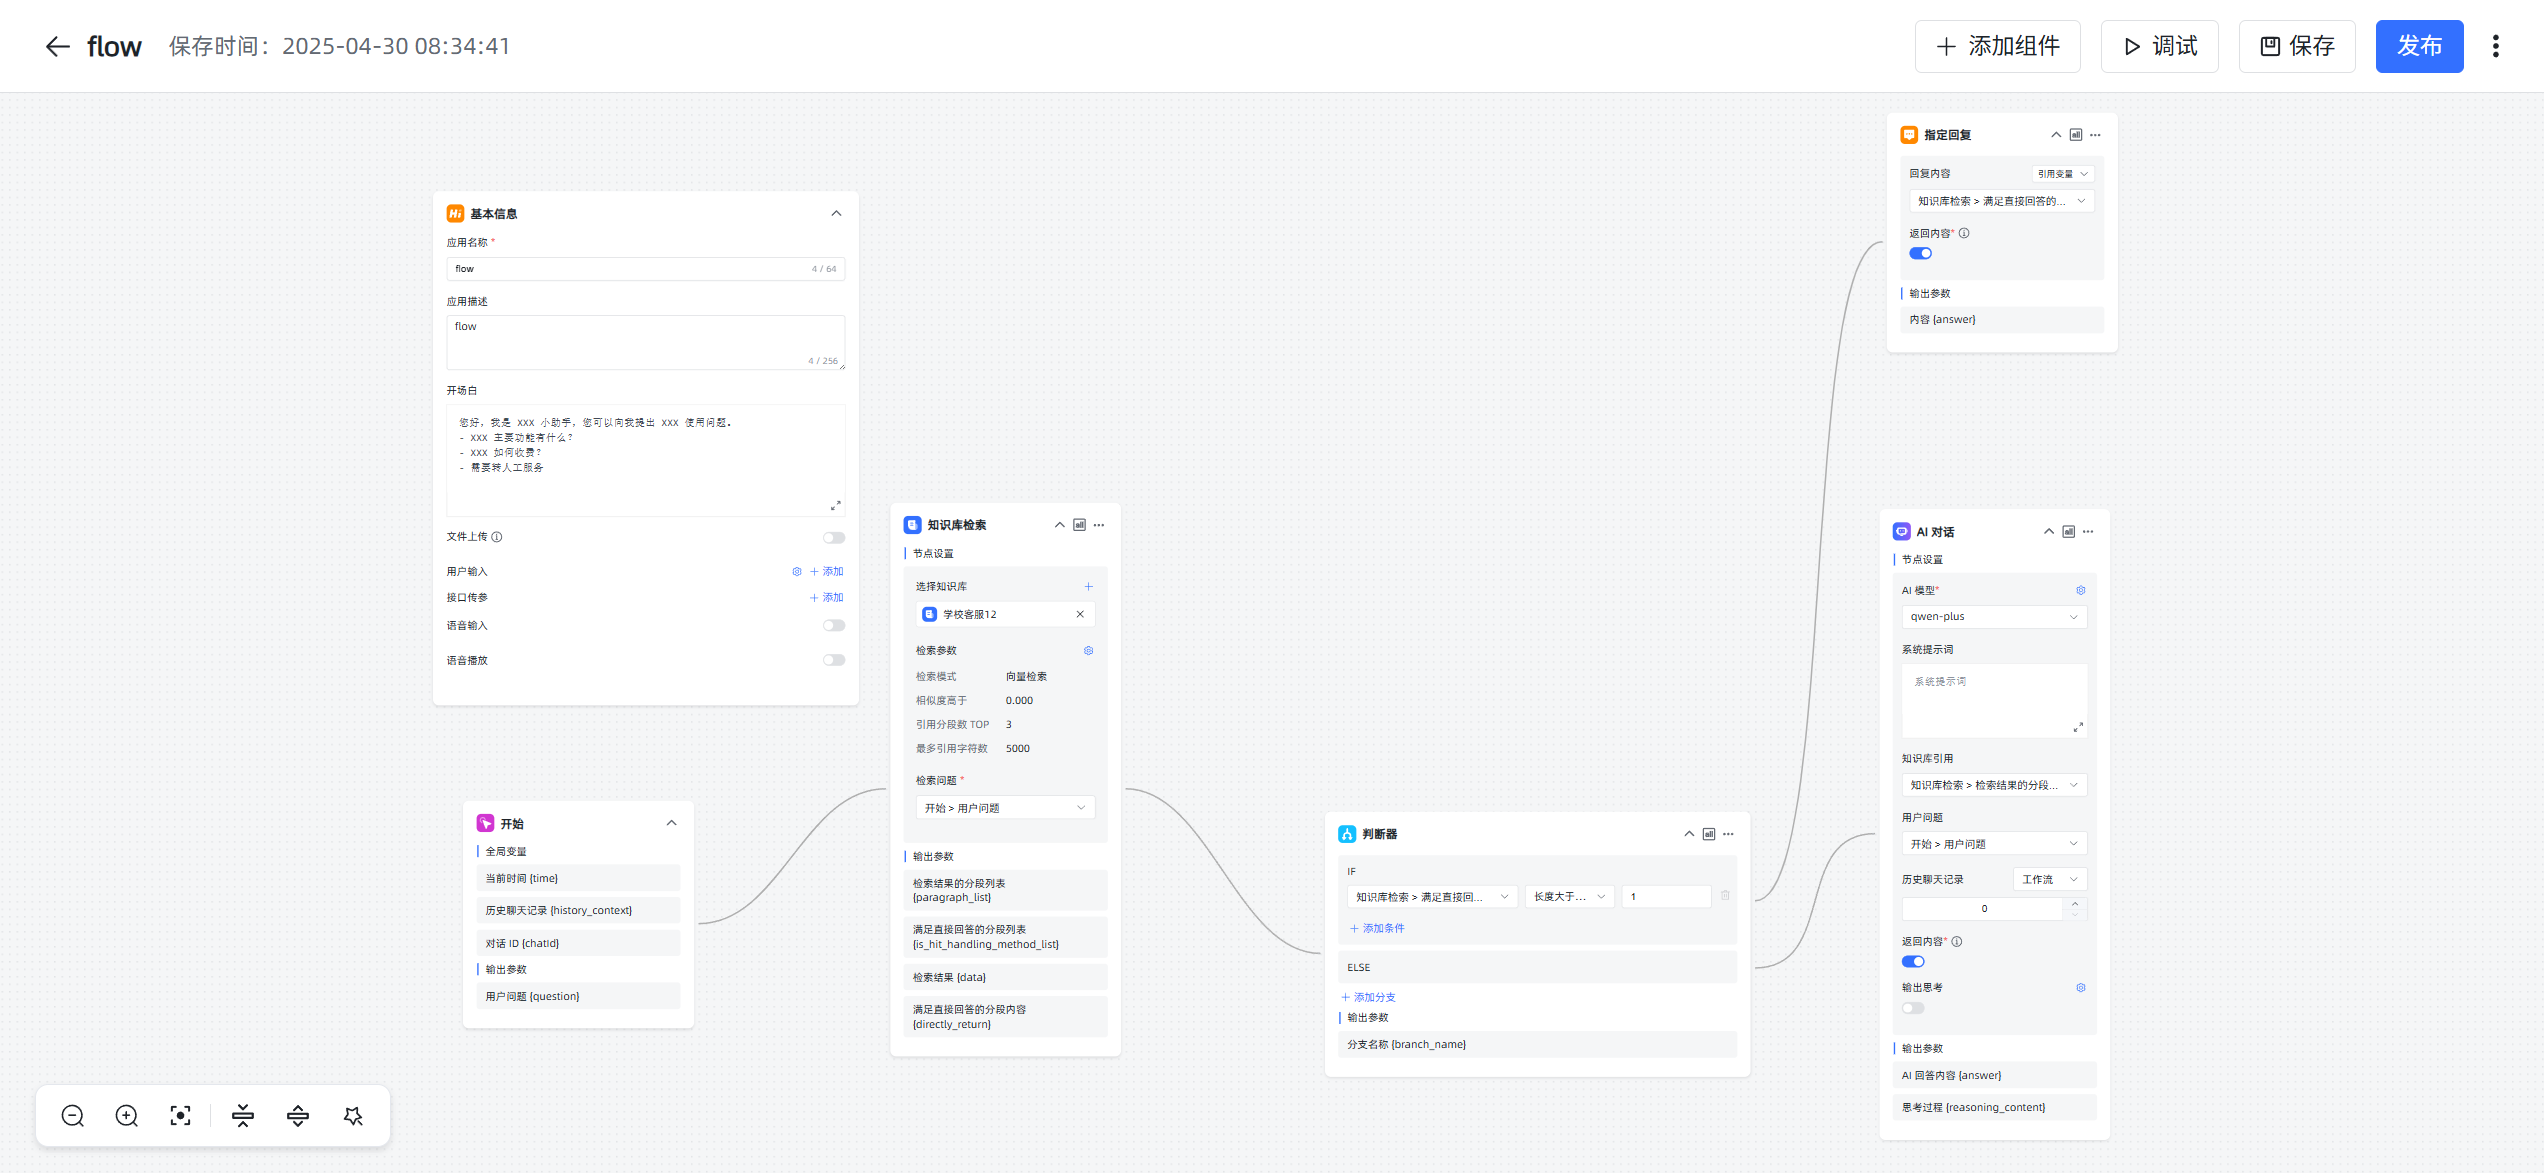Screen dimensions: 2544x1173
Task: Click the expand all nodes icon
Action: click(298, 1116)
